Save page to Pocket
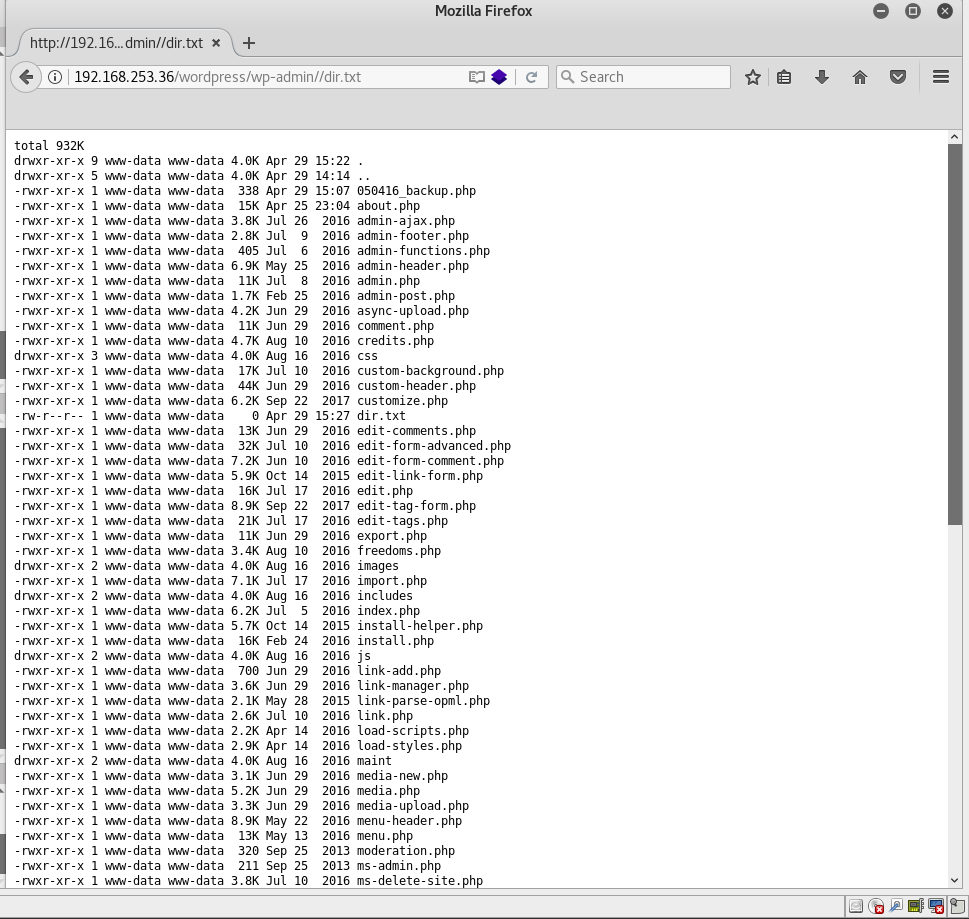The width and height of the screenshot is (969, 919). click(x=898, y=77)
